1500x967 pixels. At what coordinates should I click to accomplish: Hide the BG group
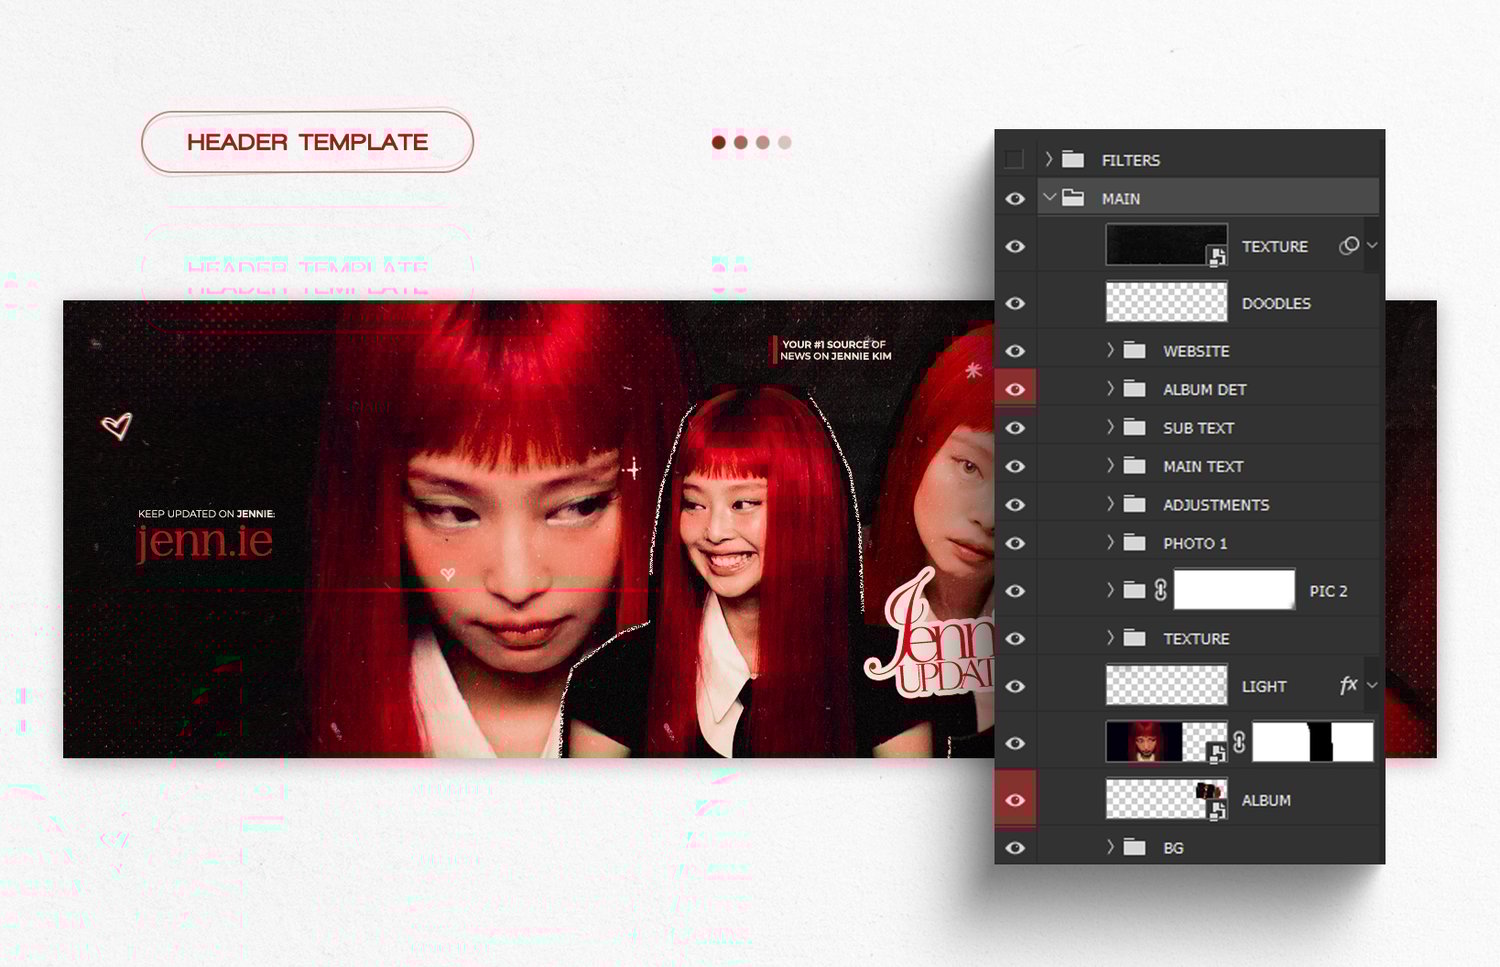[x=1015, y=848]
